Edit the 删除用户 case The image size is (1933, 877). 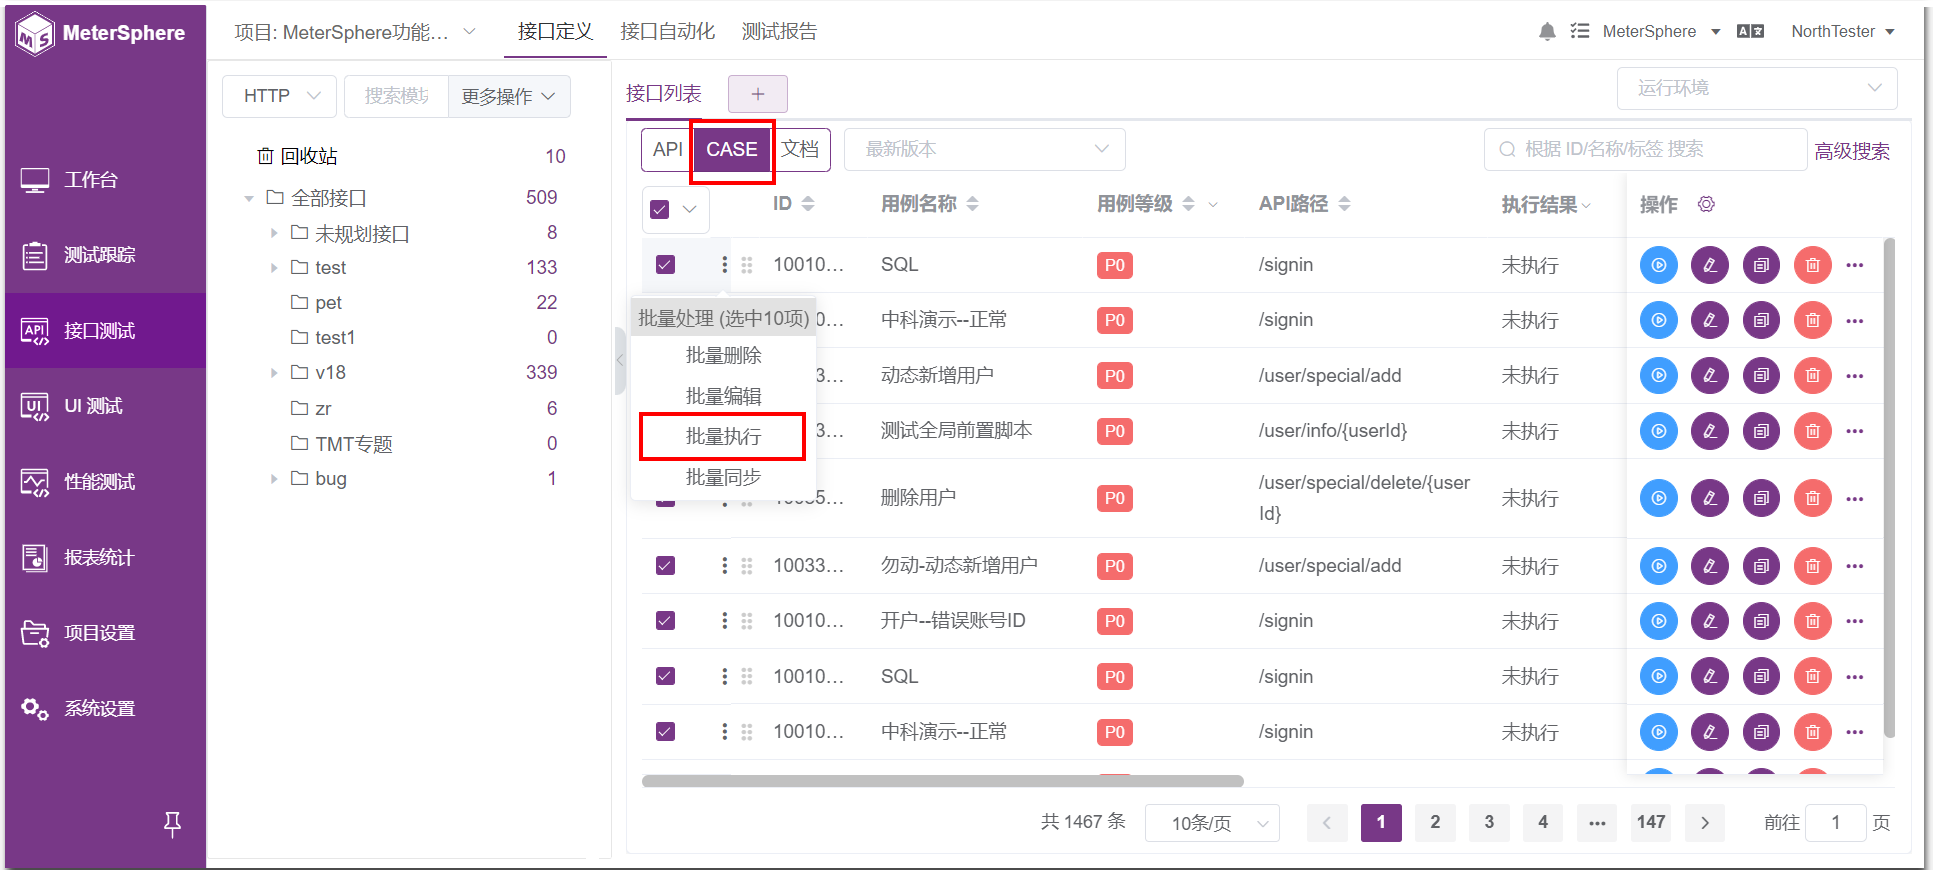tap(1710, 498)
